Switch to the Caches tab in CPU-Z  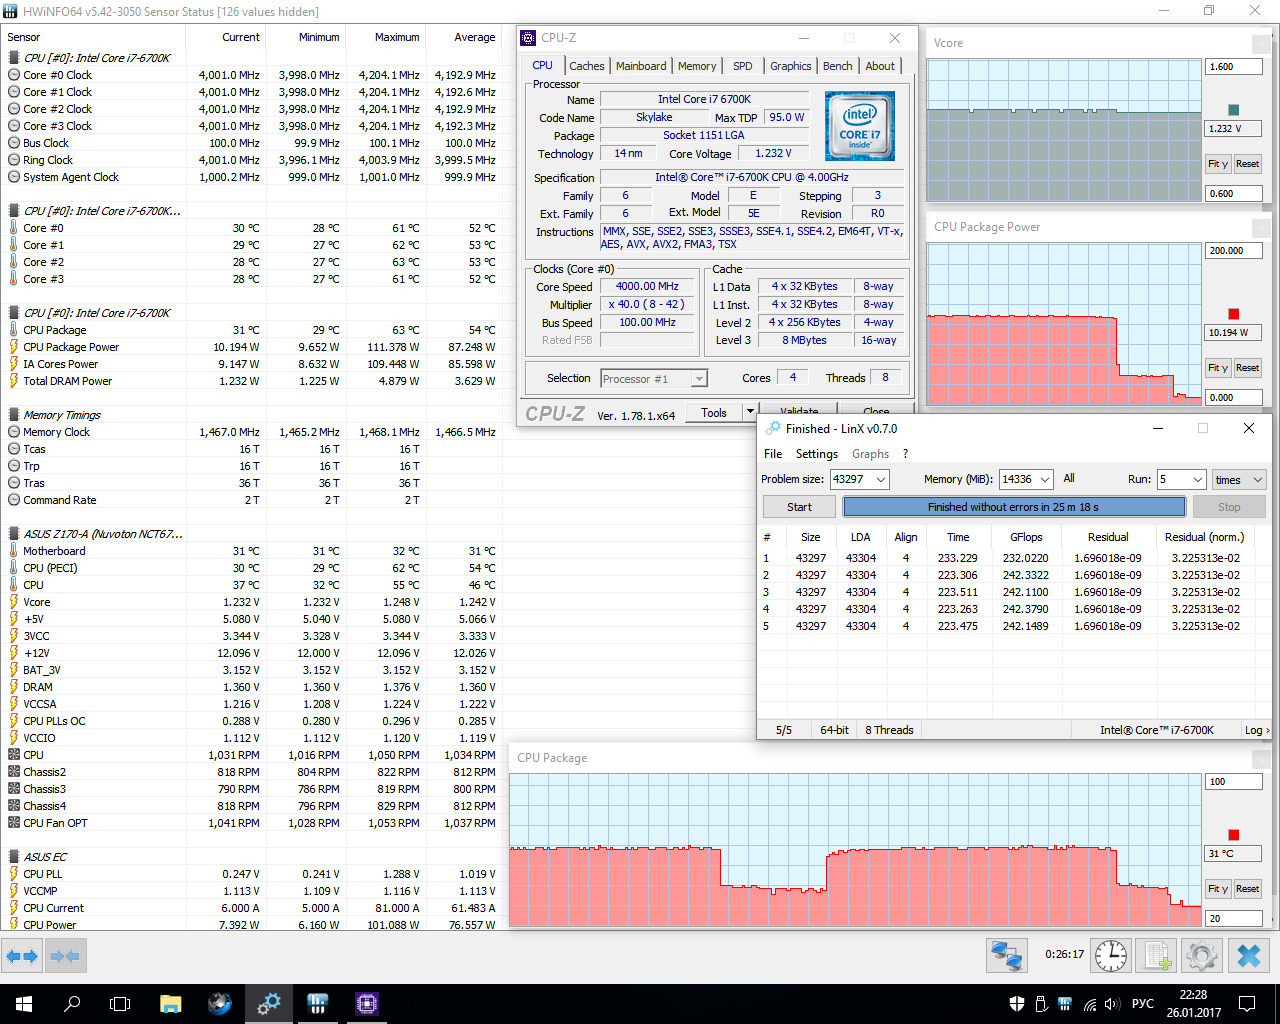coord(587,66)
